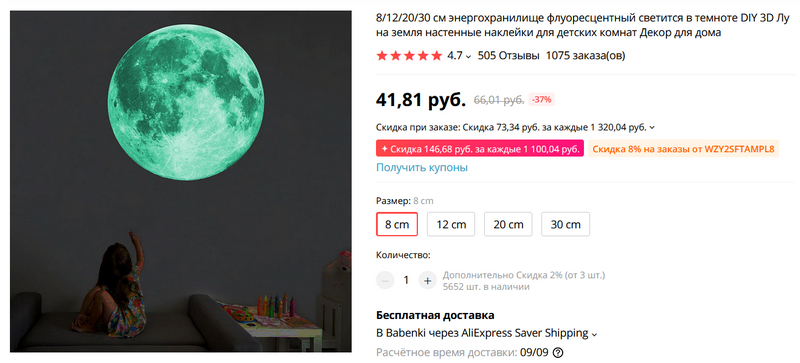Image resolution: width=800 pixels, height=363 pixels.
Task: Choose the 20 cm size
Action: [x=508, y=224]
